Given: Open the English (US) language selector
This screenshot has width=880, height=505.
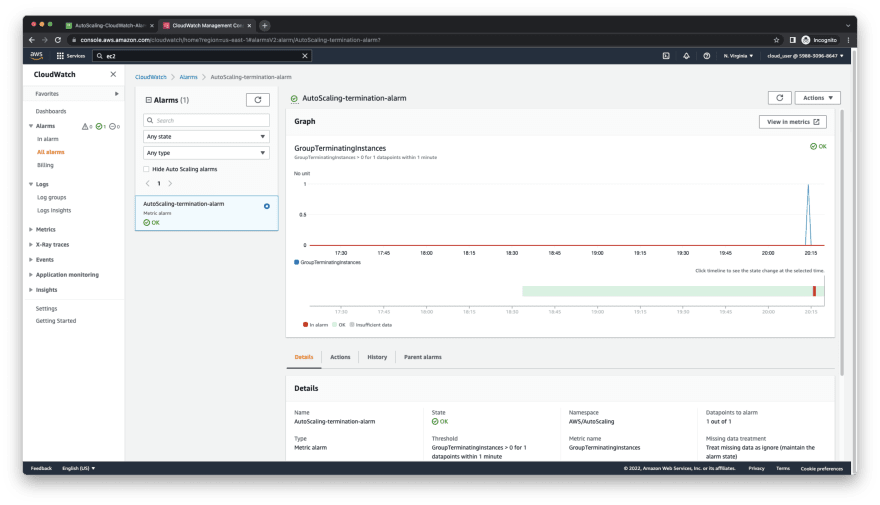Looking at the screenshot, I should point(79,468).
